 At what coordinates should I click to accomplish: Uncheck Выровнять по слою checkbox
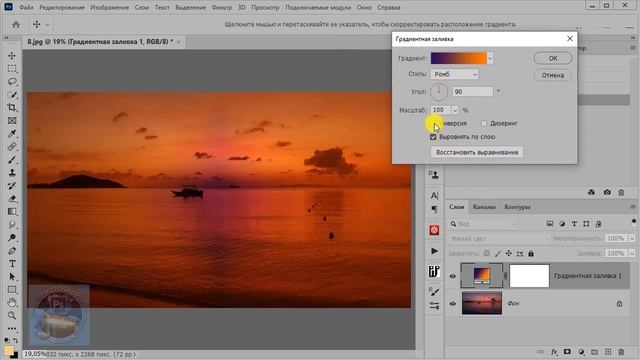(x=433, y=137)
